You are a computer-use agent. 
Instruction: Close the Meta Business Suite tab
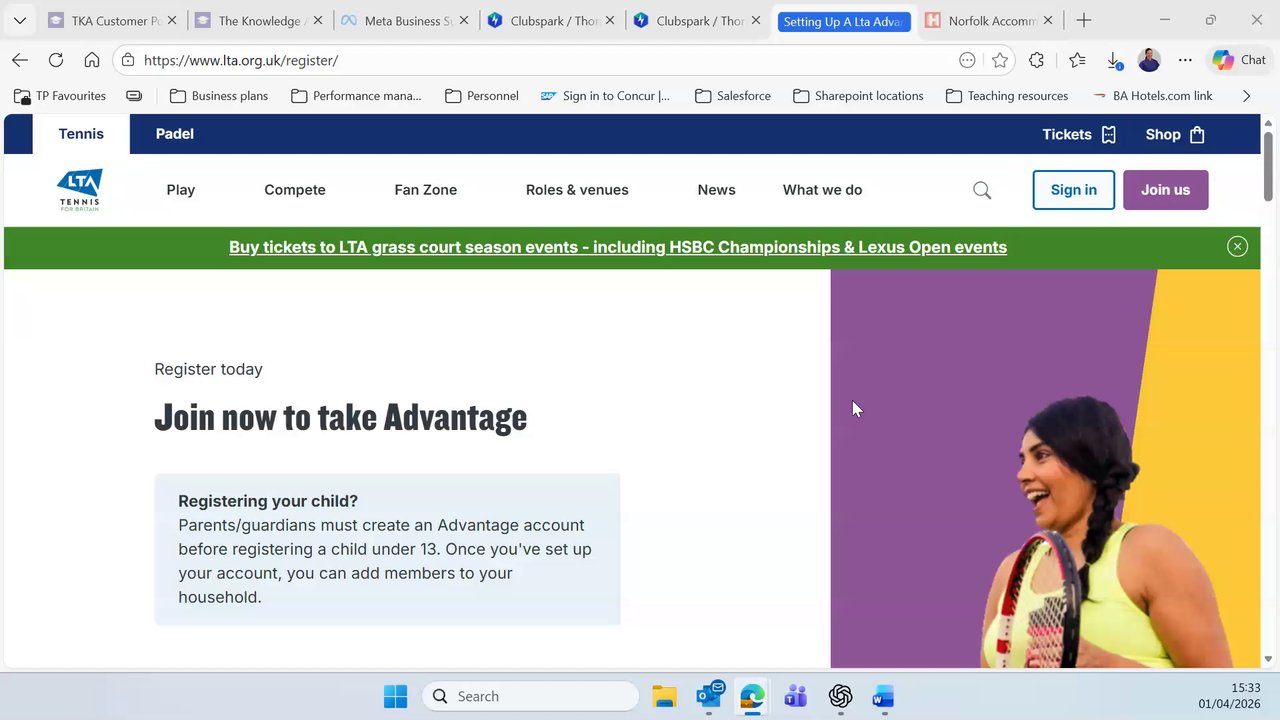464,20
